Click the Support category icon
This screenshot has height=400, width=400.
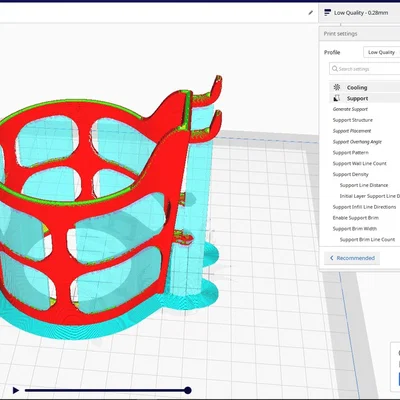[x=337, y=98]
